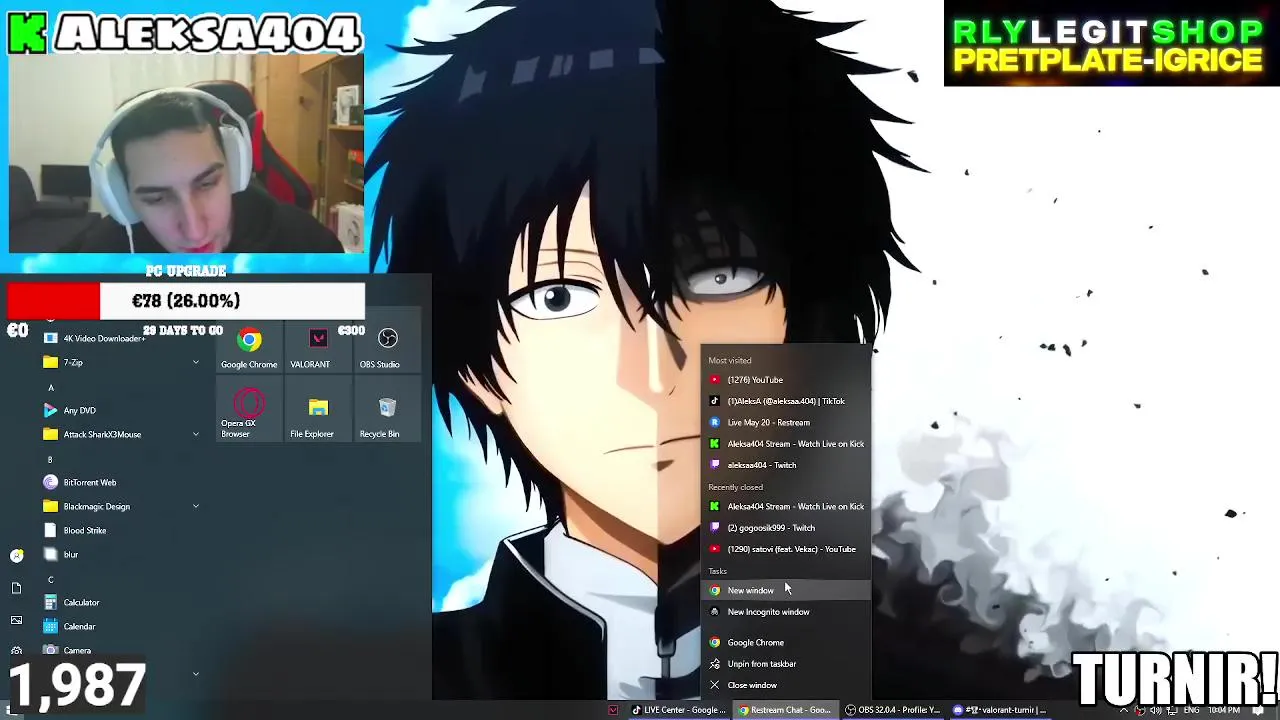Jump to letter B in app list
This screenshot has width=1280, height=720.
(x=51, y=459)
